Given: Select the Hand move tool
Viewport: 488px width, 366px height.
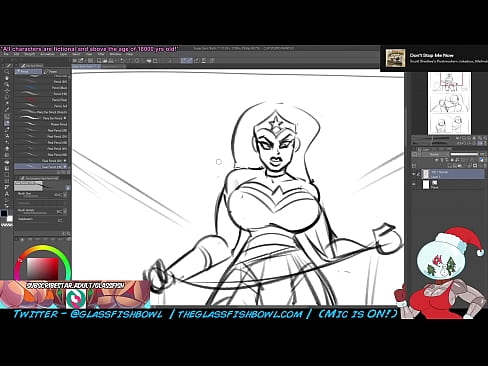Looking at the screenshot, I should (x=7, y=78).
